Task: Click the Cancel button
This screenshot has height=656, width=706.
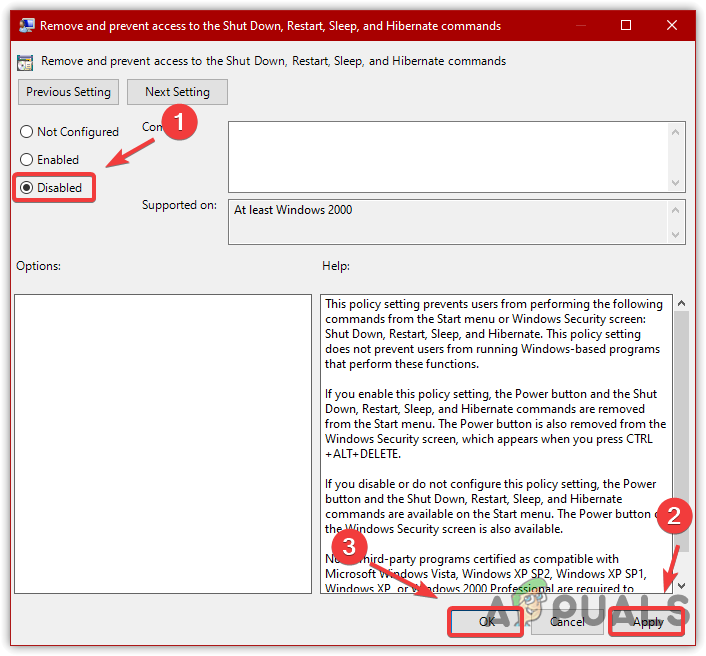Action: 567,622
